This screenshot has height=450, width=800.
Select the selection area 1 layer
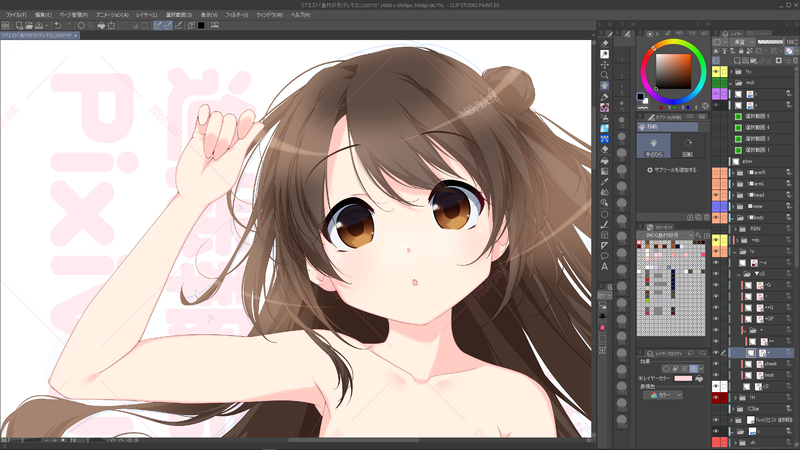click(758, 150)
